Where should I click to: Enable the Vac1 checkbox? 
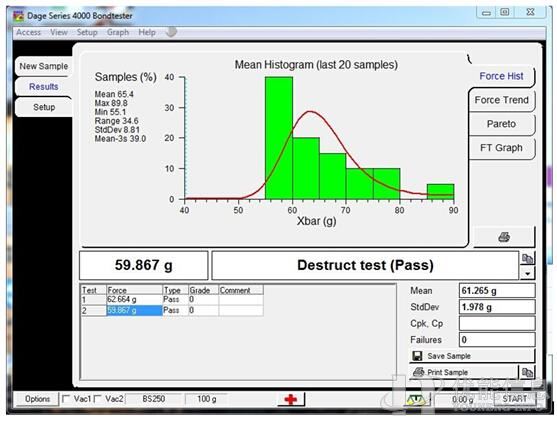click(66, 399)
